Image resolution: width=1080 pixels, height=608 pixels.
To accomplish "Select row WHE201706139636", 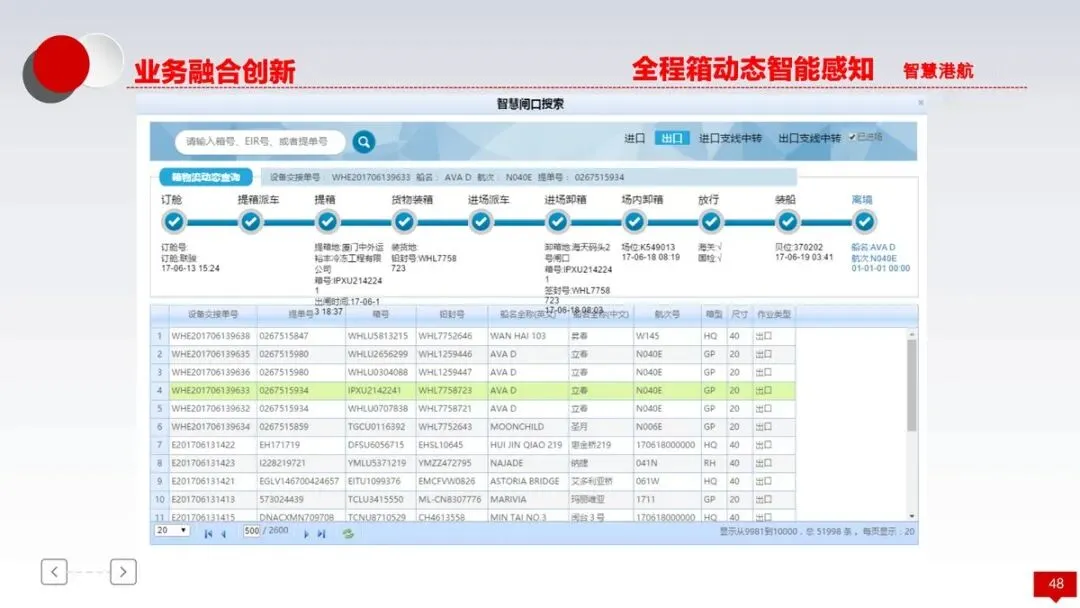I will [x=473, y=373].
